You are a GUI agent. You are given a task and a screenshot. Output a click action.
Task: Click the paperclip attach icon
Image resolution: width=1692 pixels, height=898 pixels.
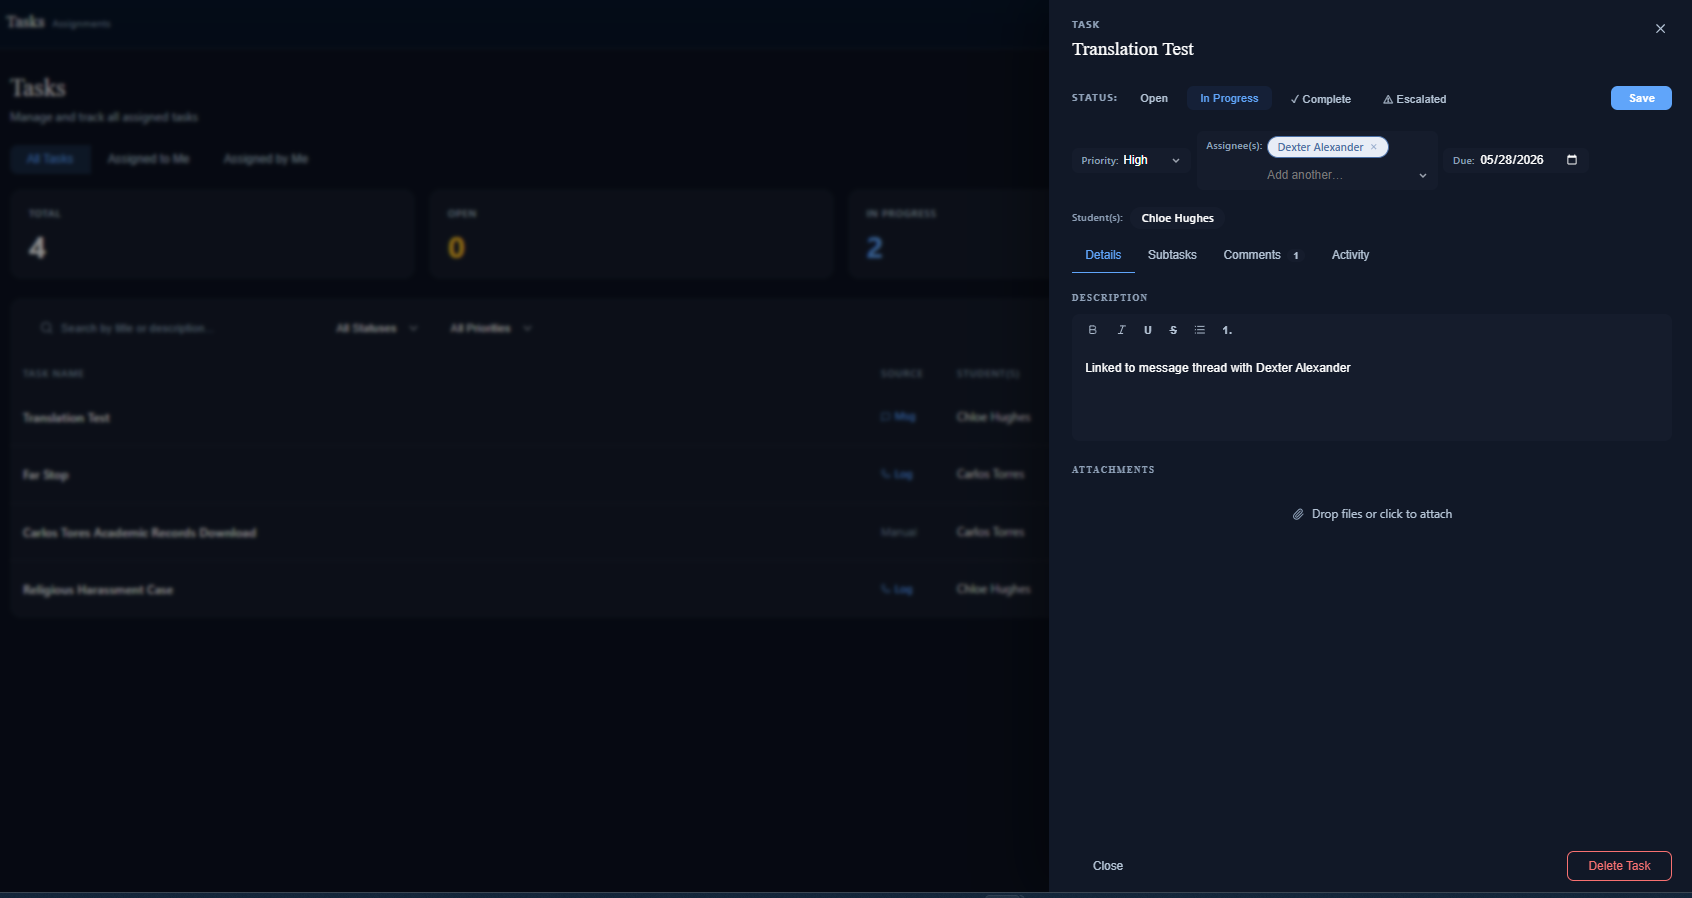[x=1298, y=514]
